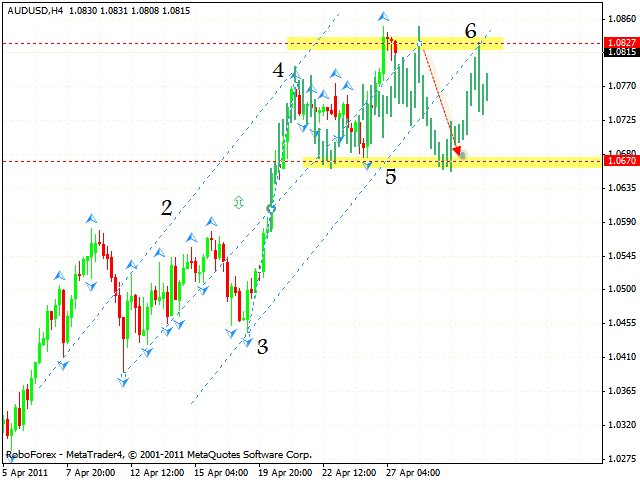Click the red arrowhead at the lower yellow zone

458,152
